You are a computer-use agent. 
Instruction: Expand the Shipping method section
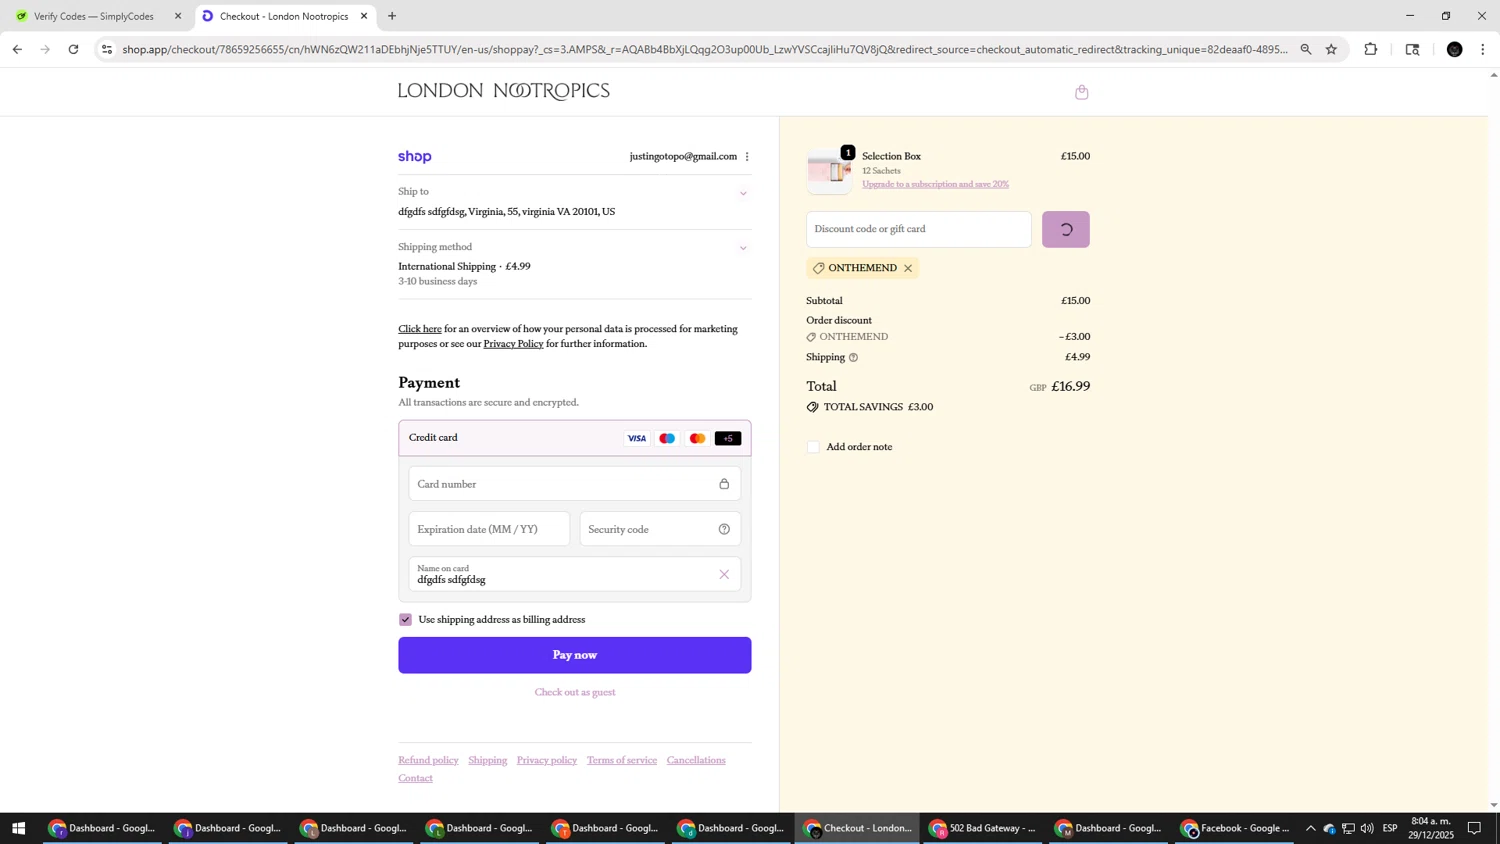pyautogui.click(x=742, y=248)
